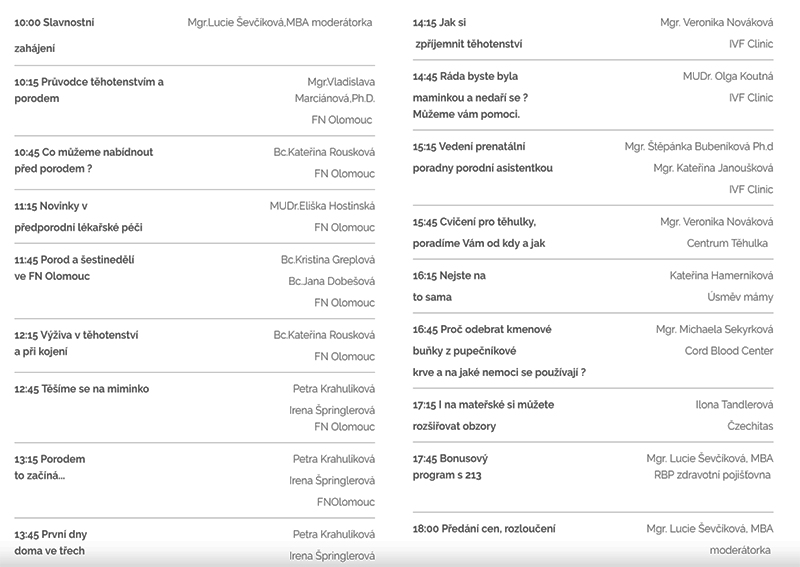Click speaker name Bc. Kristina Greplová
This screenshot has width=800, height=567.
coord(328,260)
